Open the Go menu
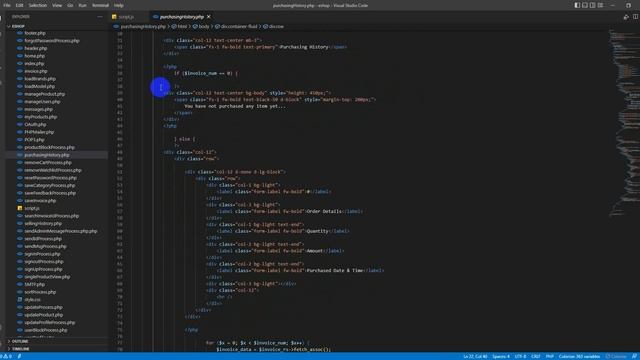Viewport: 640px width, 360px height. pos(70,5)
